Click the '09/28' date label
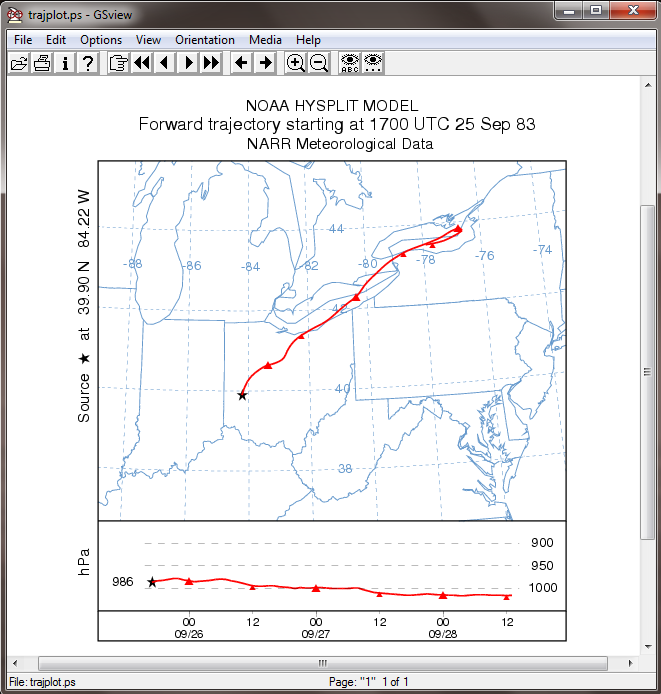The height and width of the screenshot is (694, 661). 443,634
